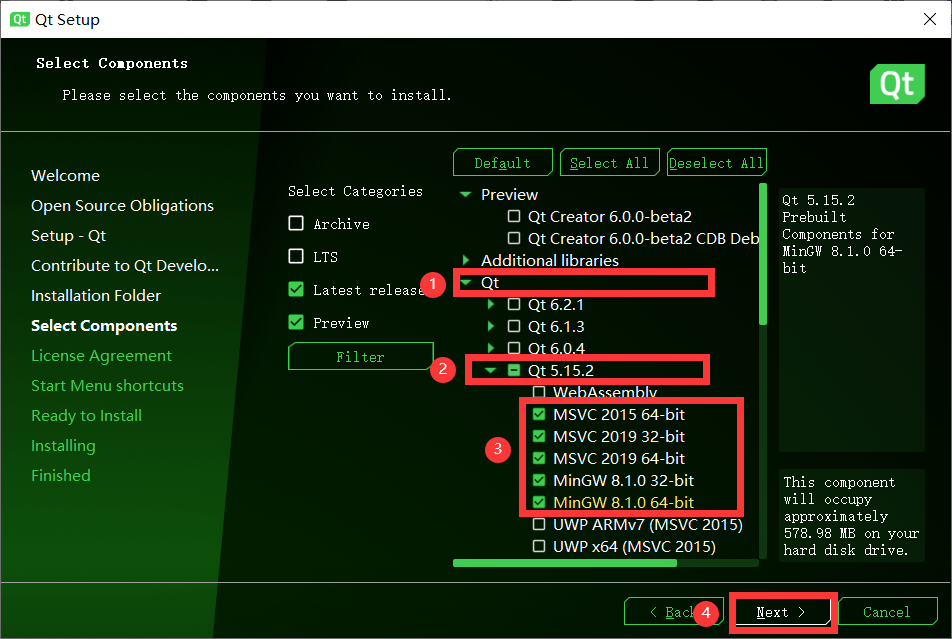952x639 pixels.
Task: Select the Additional libraries row label
Action: pyautogui.click(x=550, y=260)
